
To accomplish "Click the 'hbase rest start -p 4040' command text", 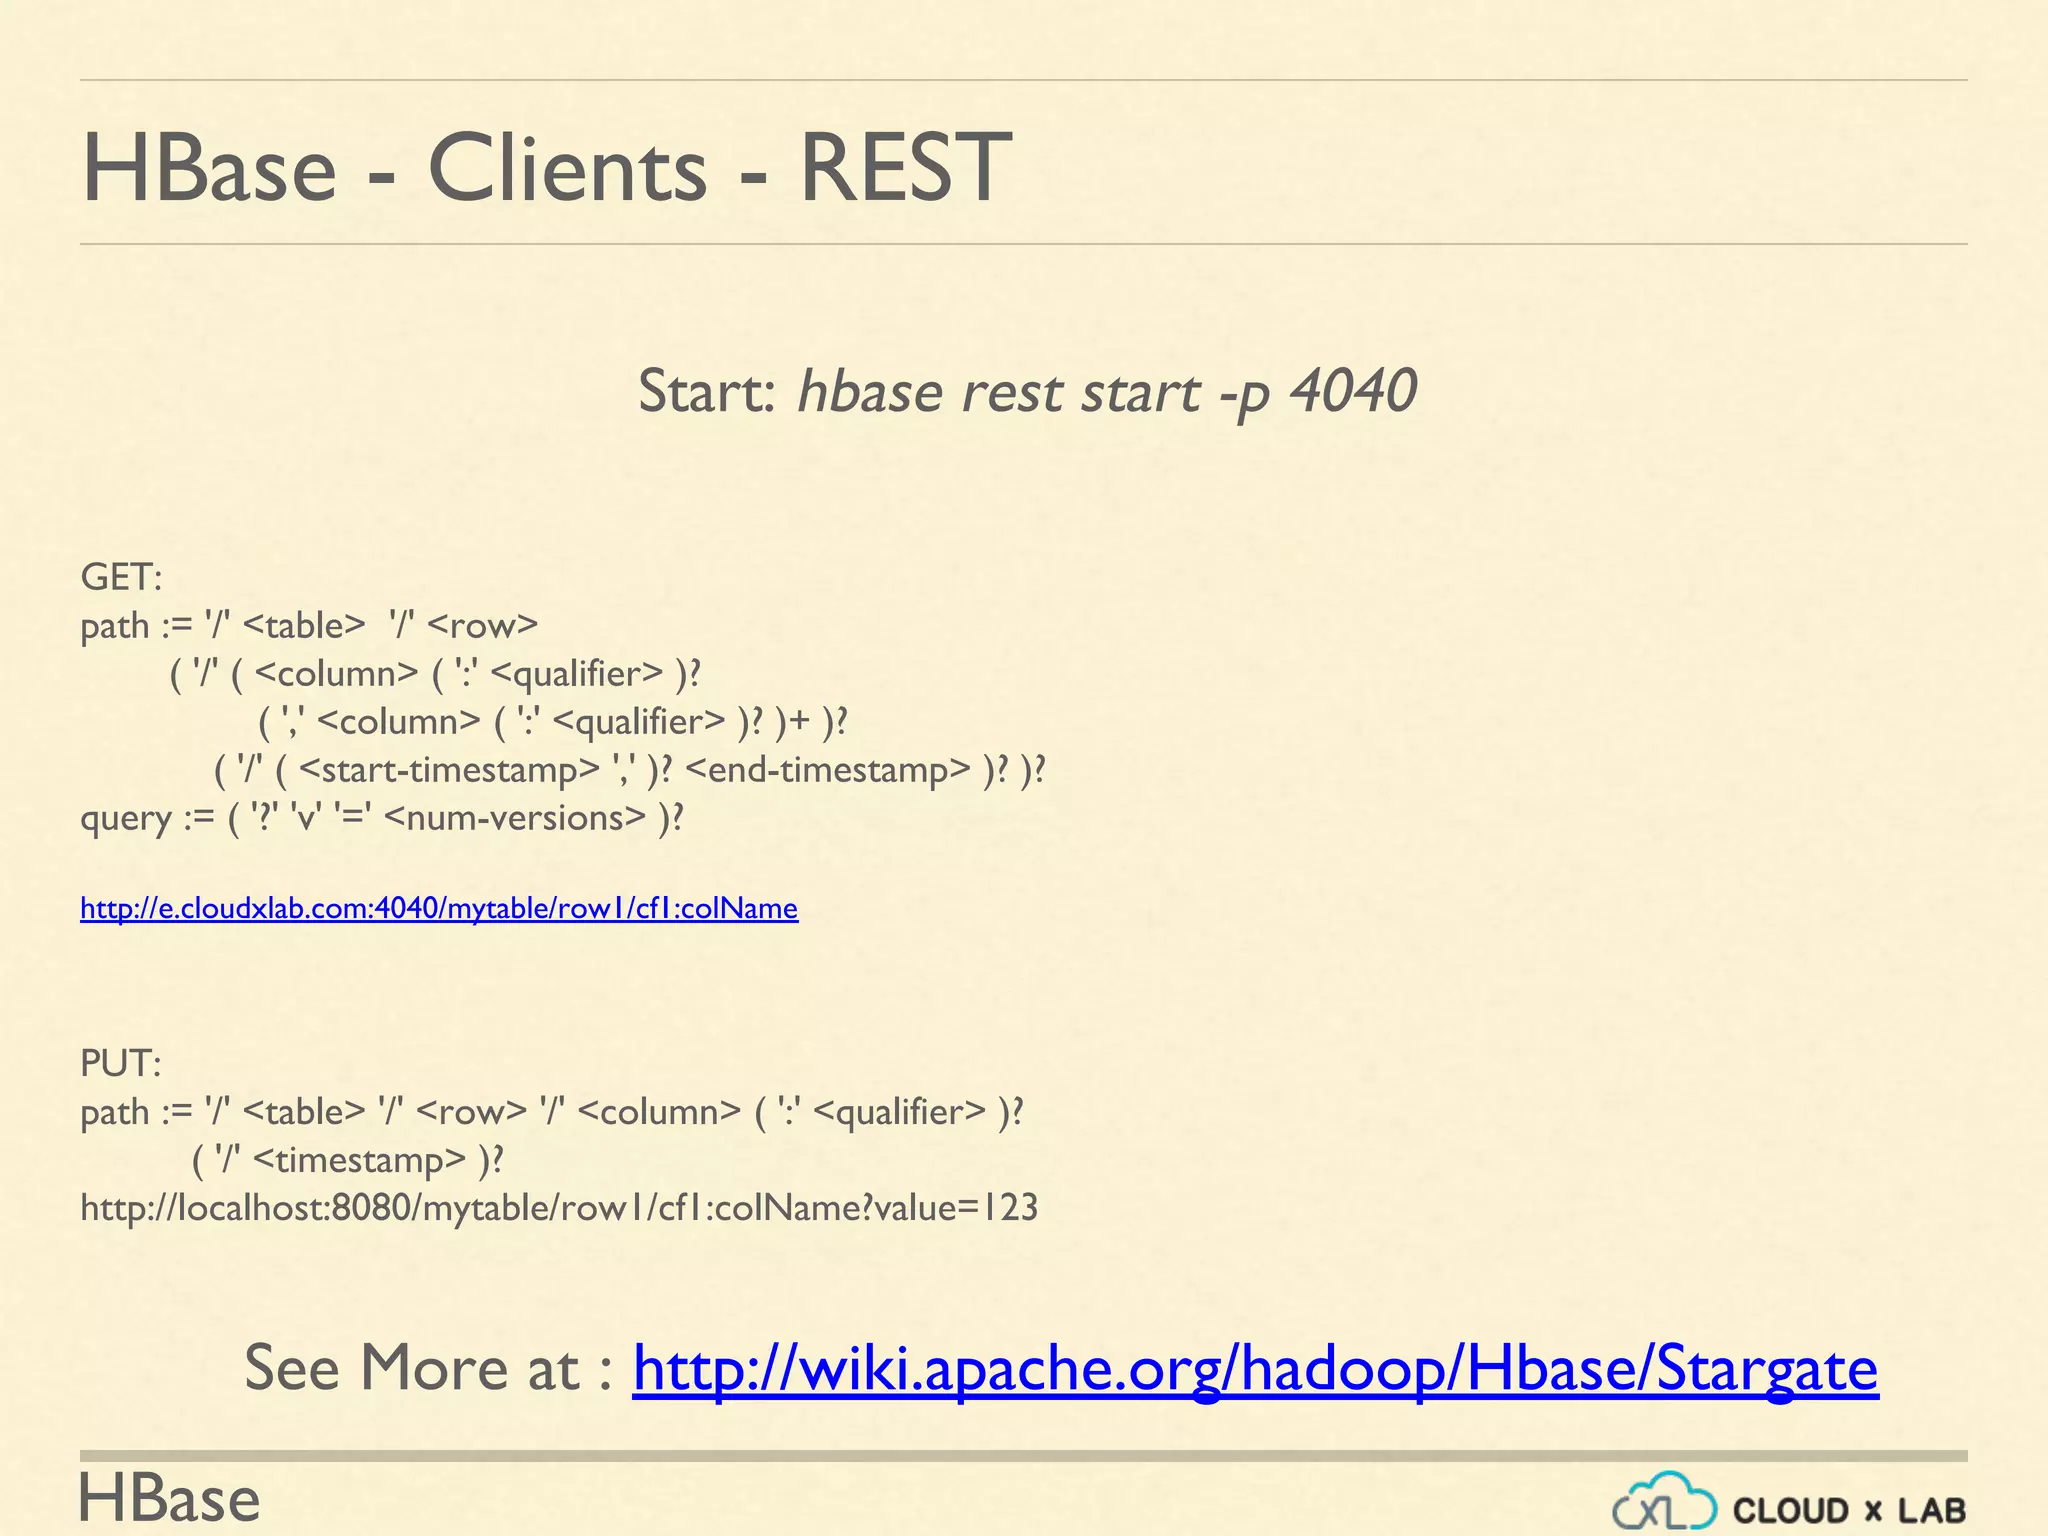I will [x=1107, y=390].
